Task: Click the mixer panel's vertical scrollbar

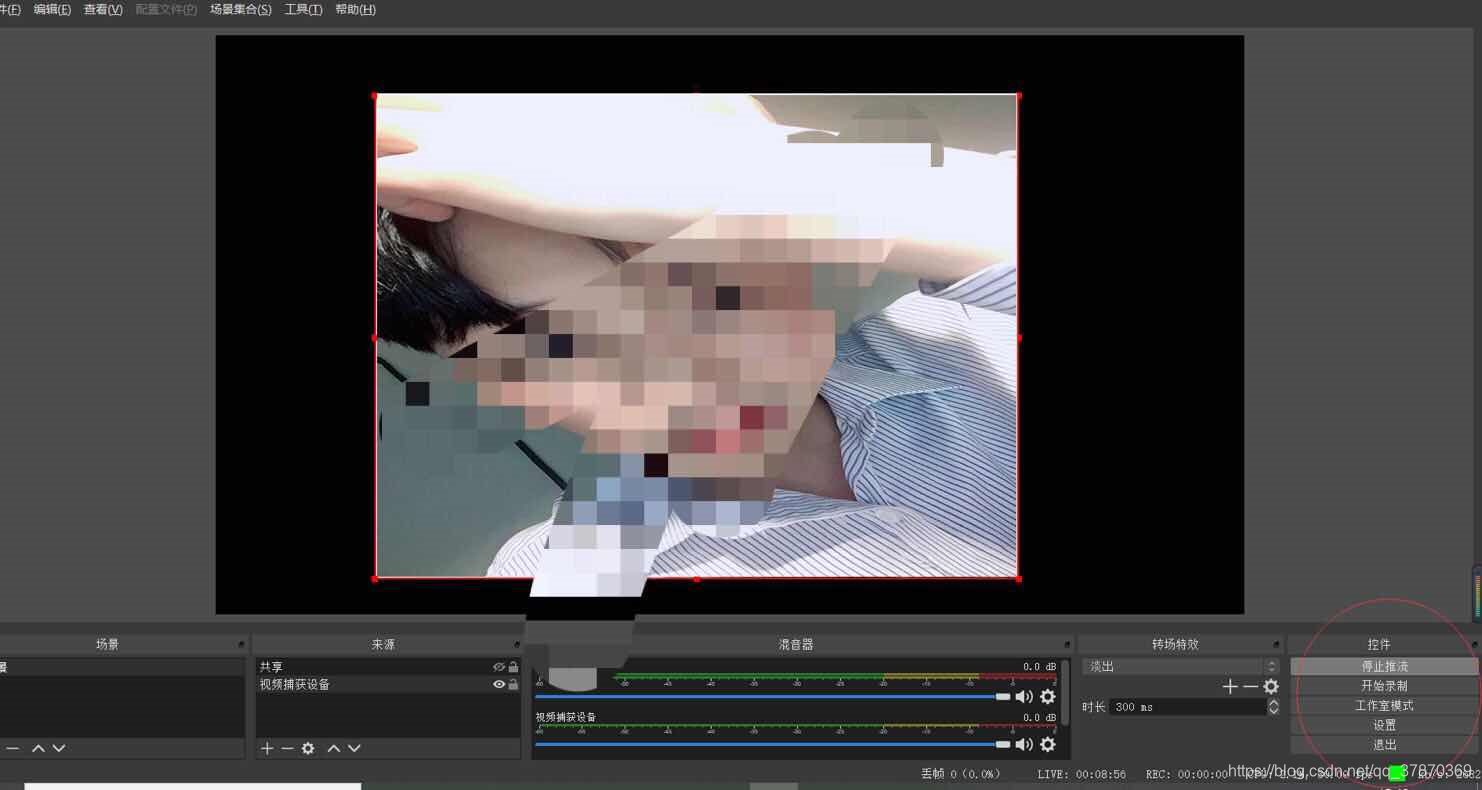Action: coord(1065,692)
